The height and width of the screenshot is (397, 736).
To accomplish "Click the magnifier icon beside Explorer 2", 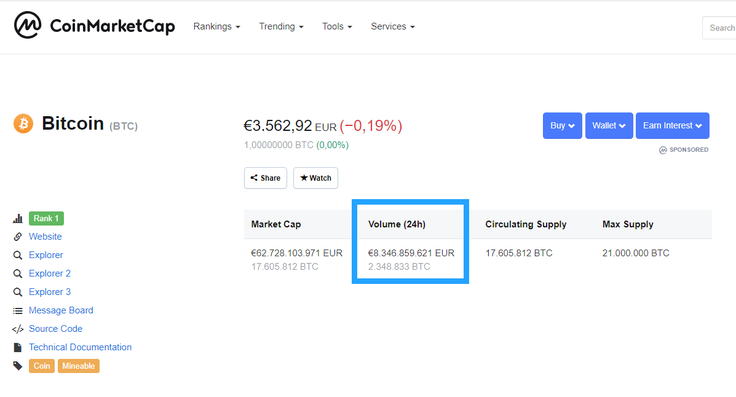I will pos(18,274).
